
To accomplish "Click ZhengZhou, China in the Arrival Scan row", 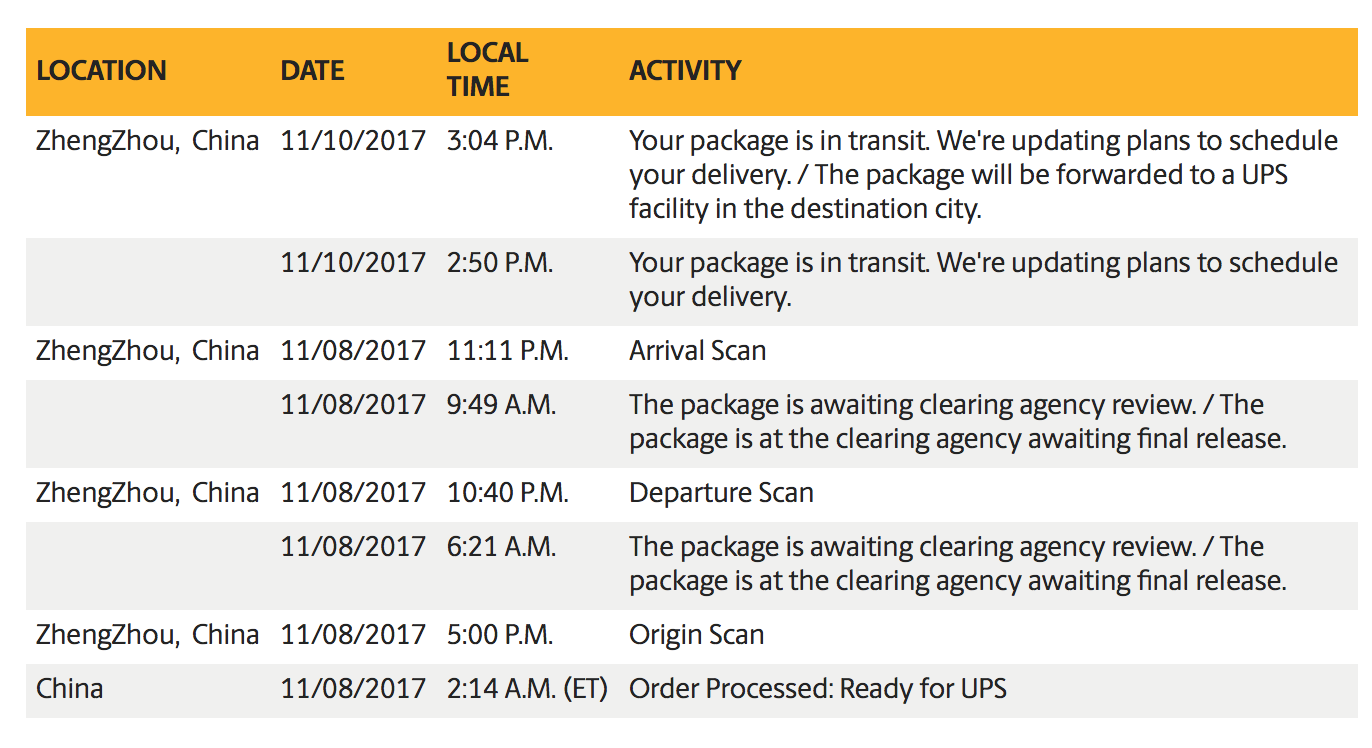I will tap(147, 351).
